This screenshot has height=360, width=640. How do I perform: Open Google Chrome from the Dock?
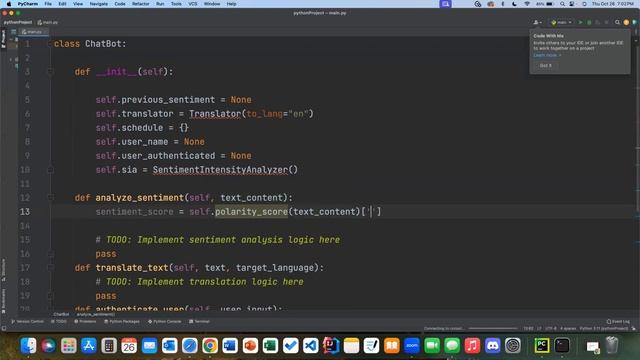tap(210, 346)
